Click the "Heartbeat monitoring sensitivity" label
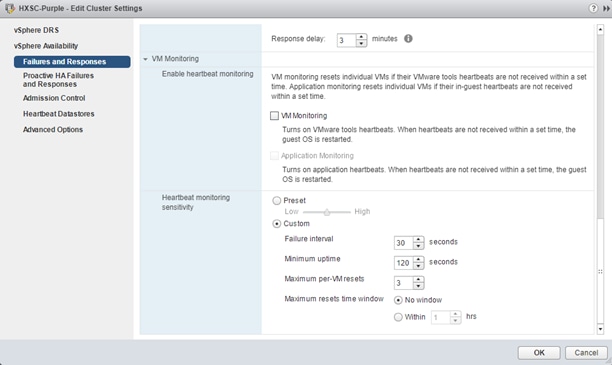Image resolution: width=612 pixels, height=365 pixels. pyautogui.click(x=196, y=202)
